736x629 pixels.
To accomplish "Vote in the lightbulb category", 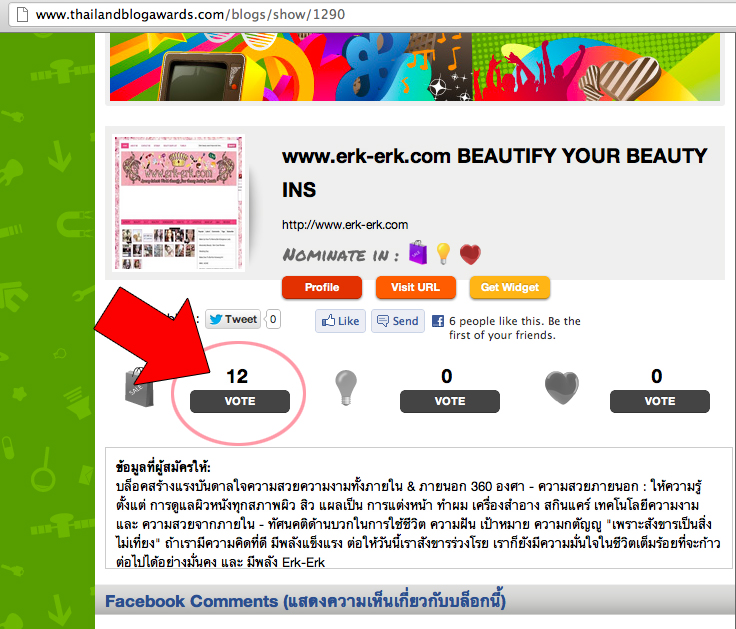I will point(450,401).
